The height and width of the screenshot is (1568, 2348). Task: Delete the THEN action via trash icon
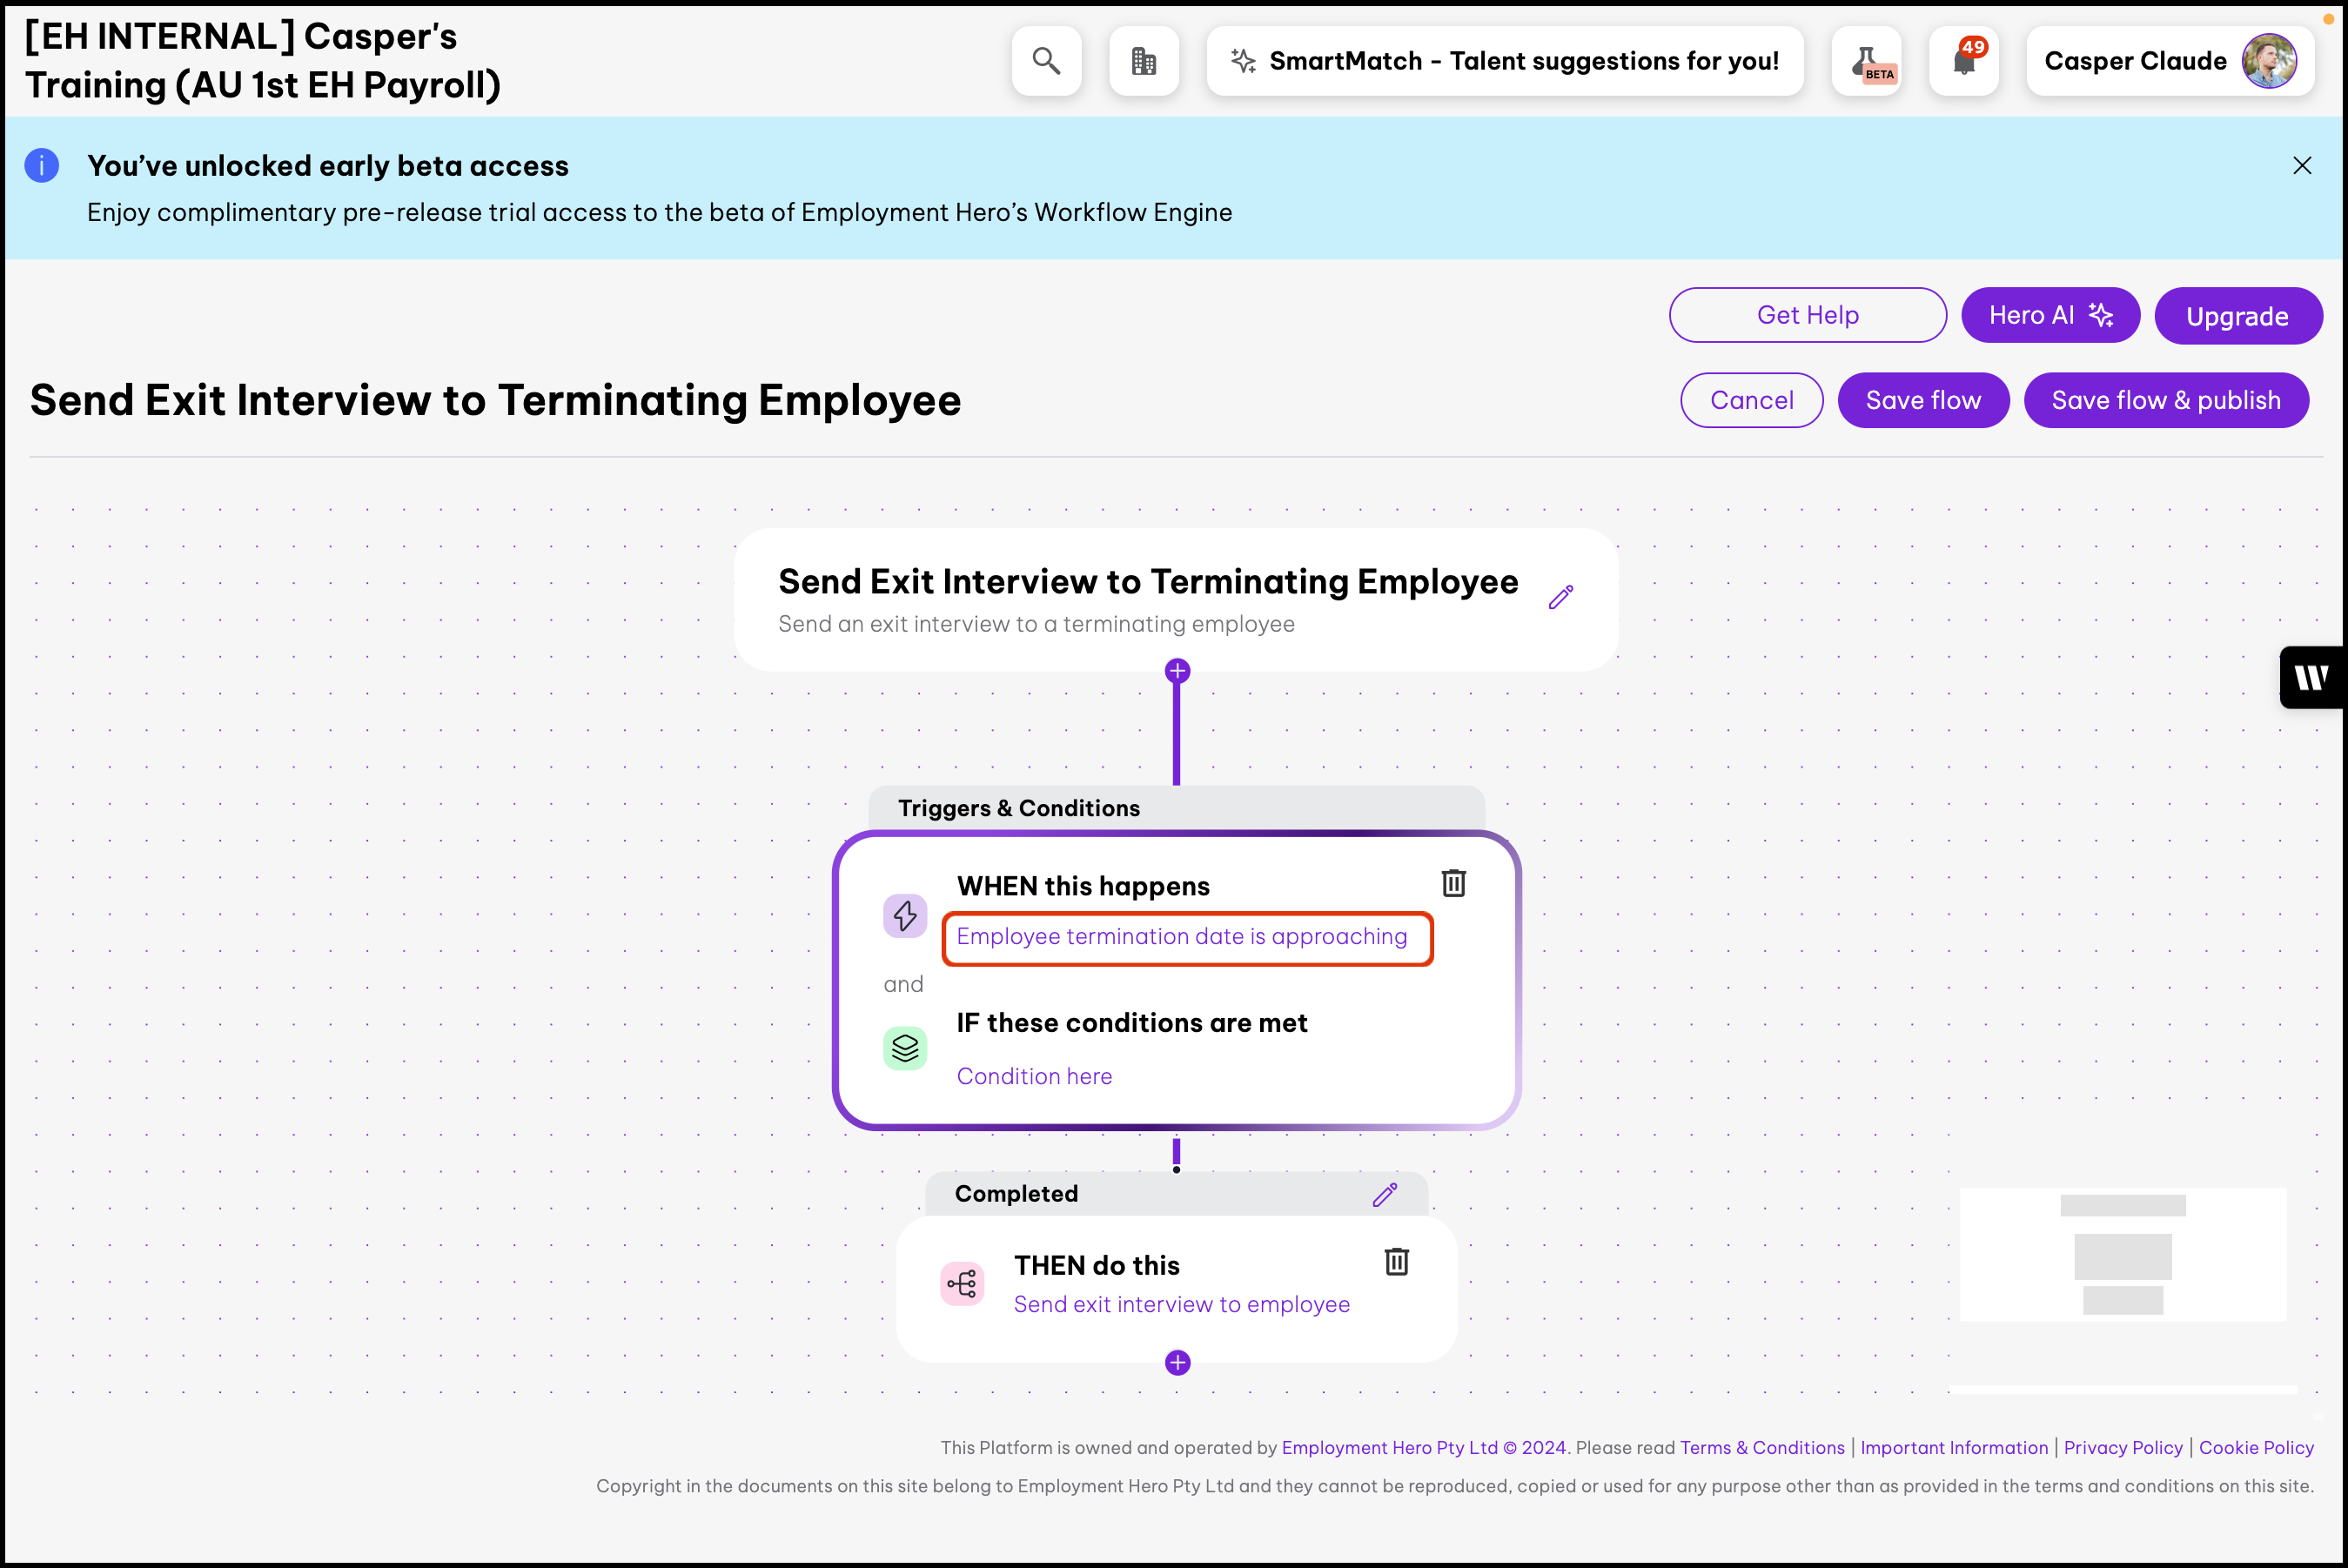(x=1396, y=1262)
